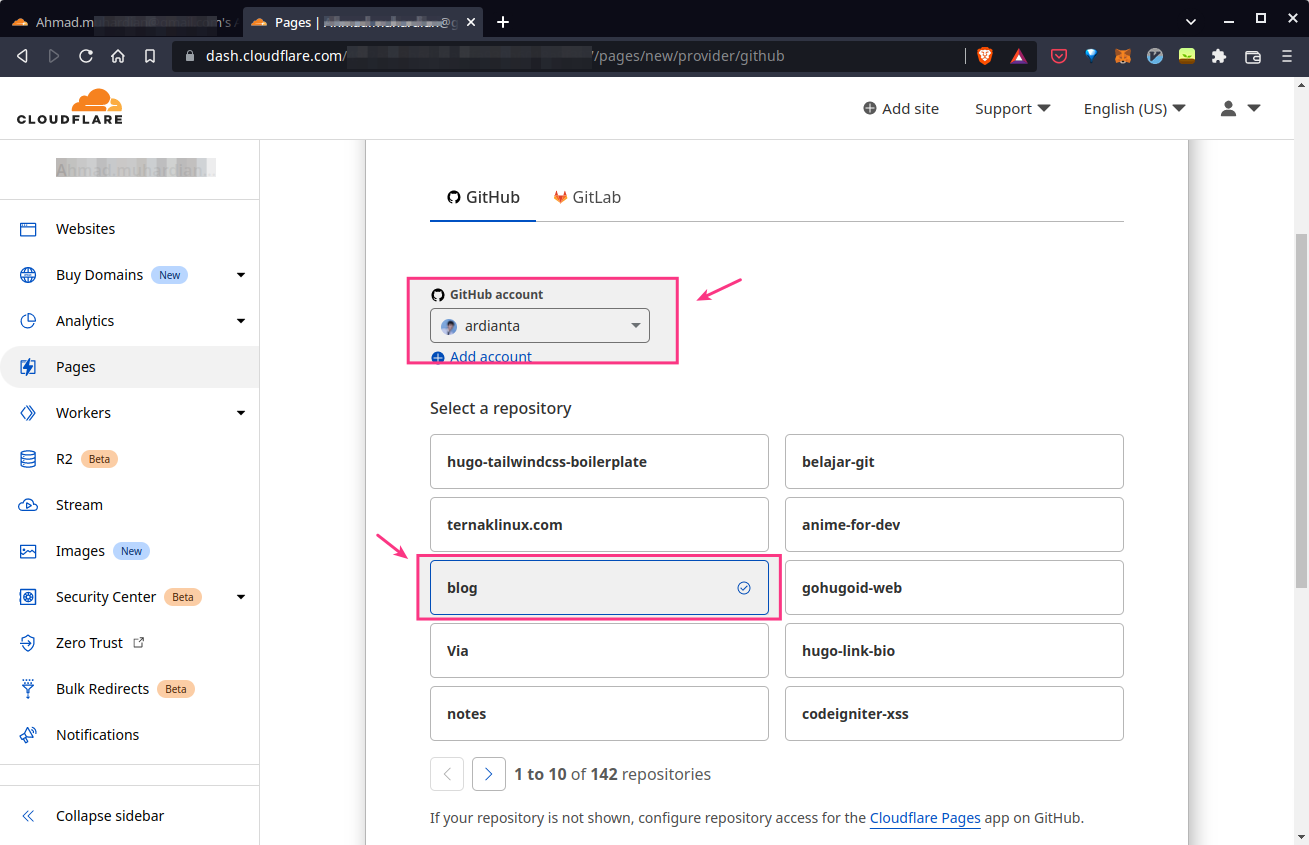
Task: Expand the English (US) language dropdown
Action: pos(1134,108)
